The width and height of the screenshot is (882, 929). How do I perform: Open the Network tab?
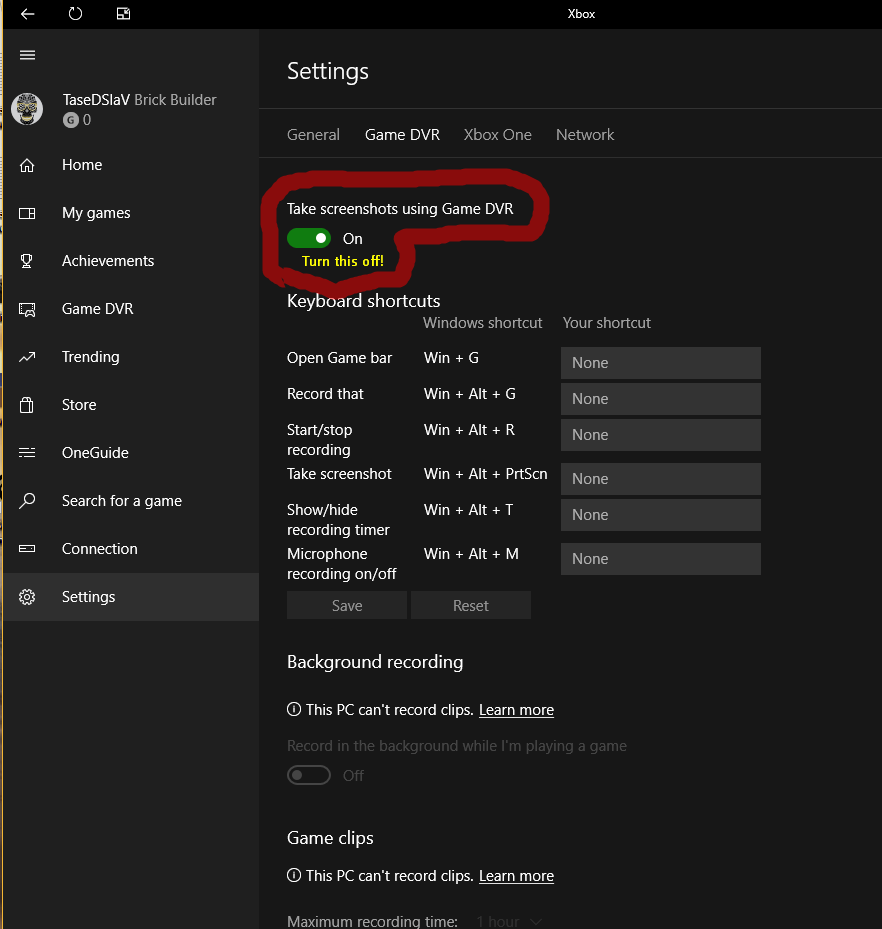[x=585, y=135]
